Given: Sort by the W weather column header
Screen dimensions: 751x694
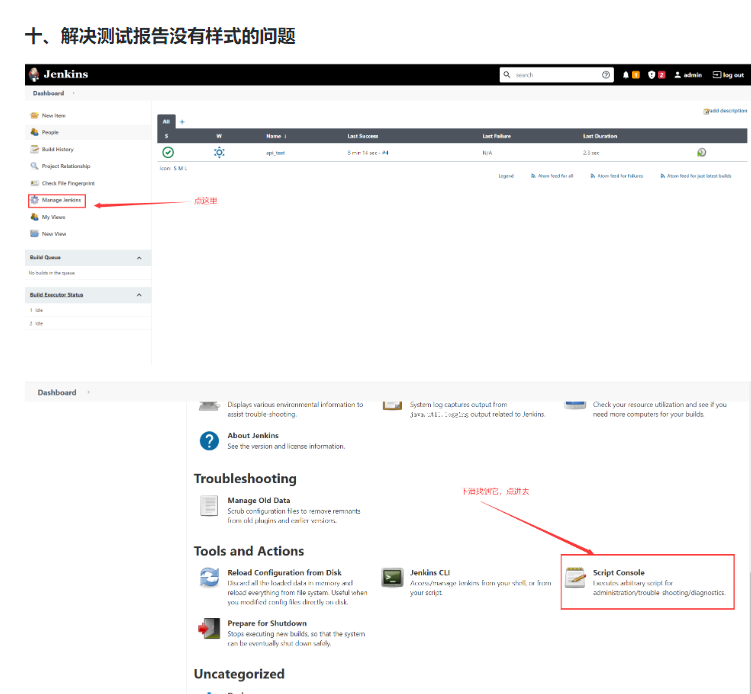Looking at the screenshot, I should [x=219, y=137].
